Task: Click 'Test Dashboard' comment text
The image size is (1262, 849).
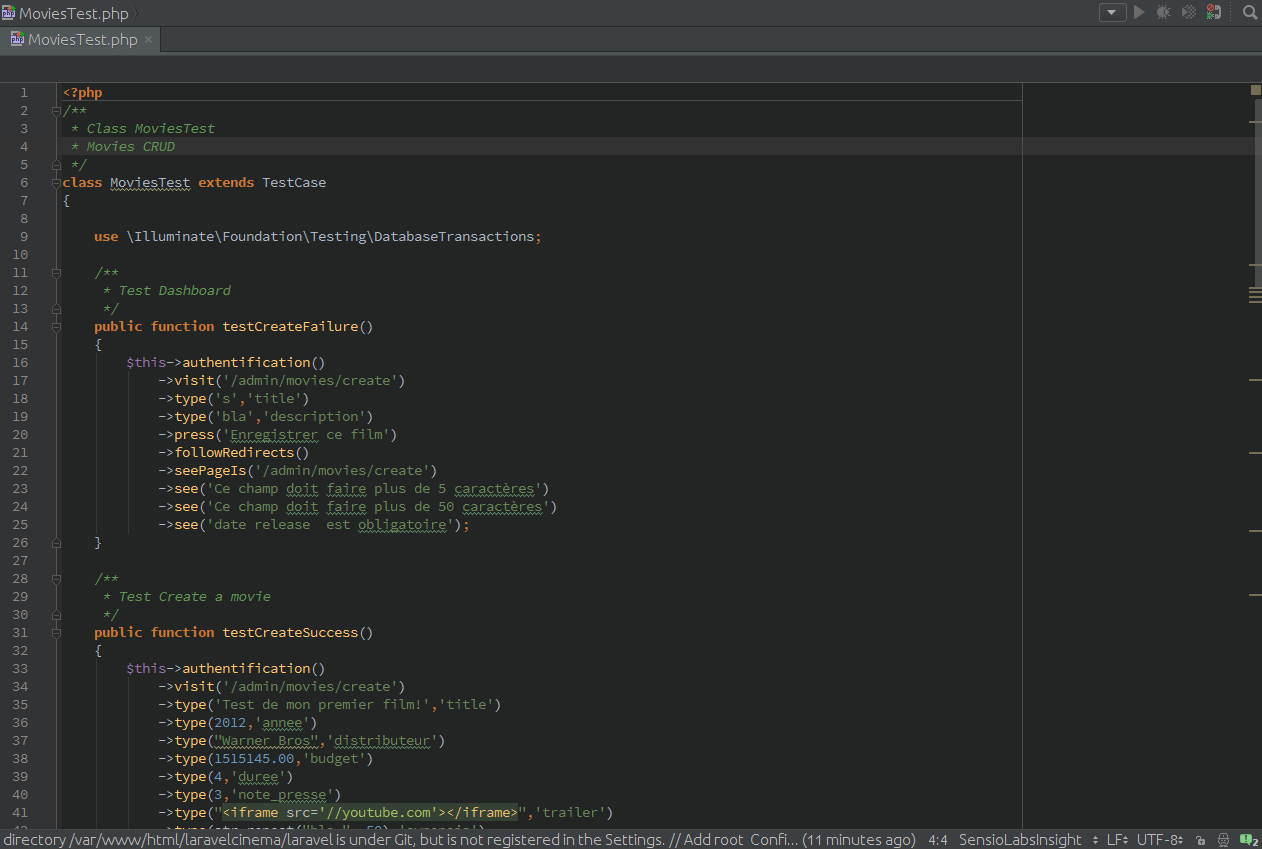Action: 174,291
